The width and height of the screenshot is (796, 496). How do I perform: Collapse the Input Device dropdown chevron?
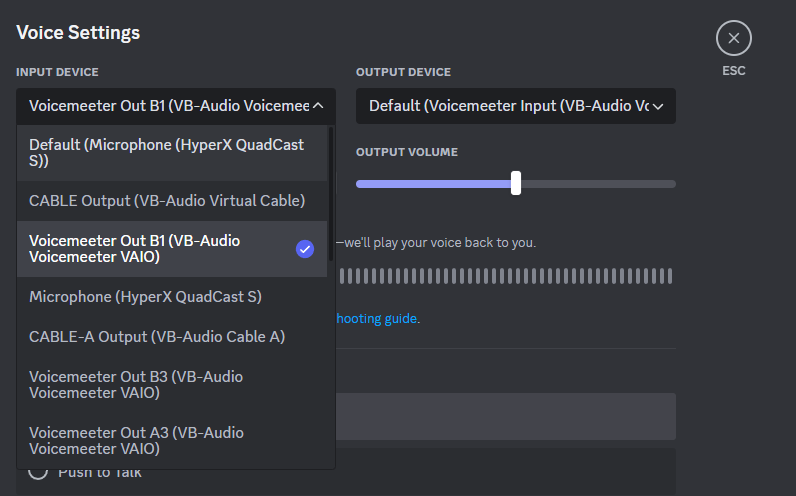(318, 105)
